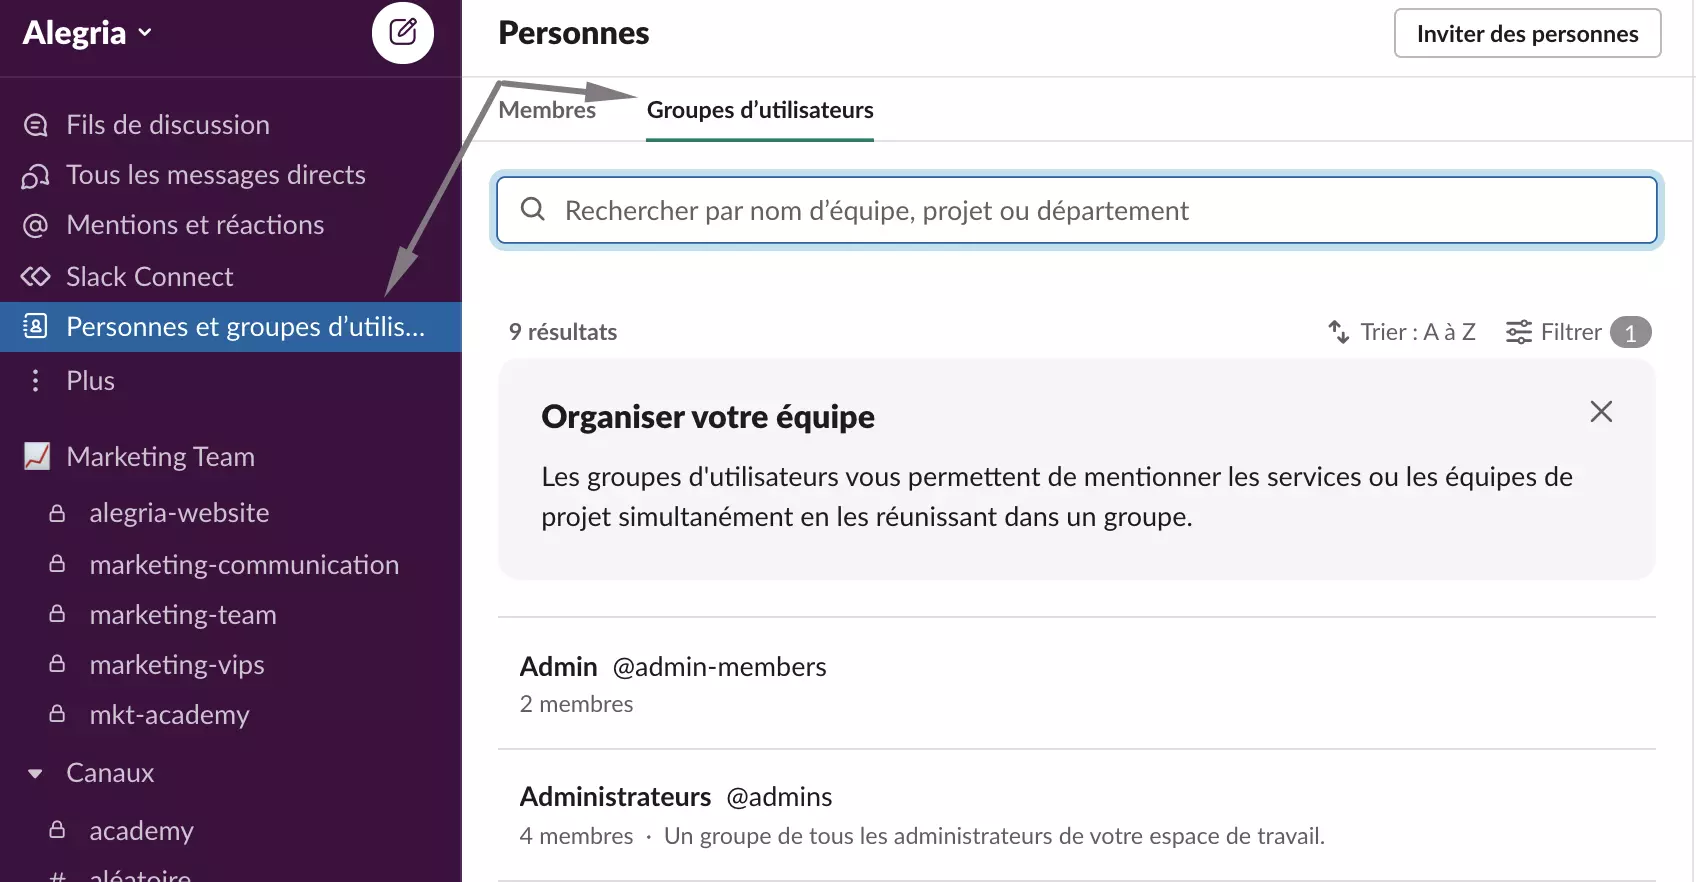Select the Canaux section header text
This screenshot has width=1696, height=882.
110,773
